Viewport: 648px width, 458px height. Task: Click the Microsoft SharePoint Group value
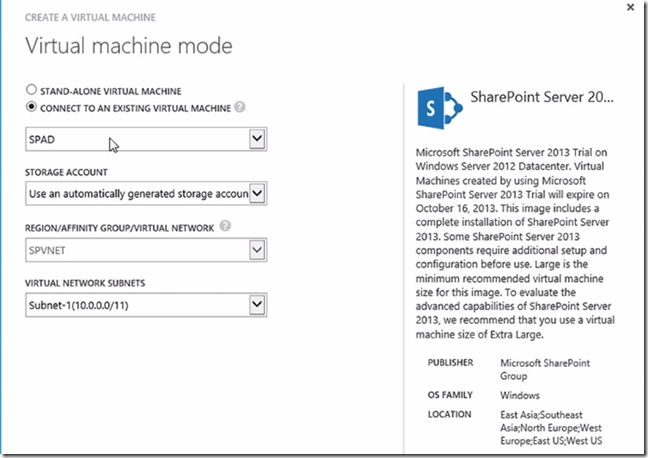click(x=545, y=370)
